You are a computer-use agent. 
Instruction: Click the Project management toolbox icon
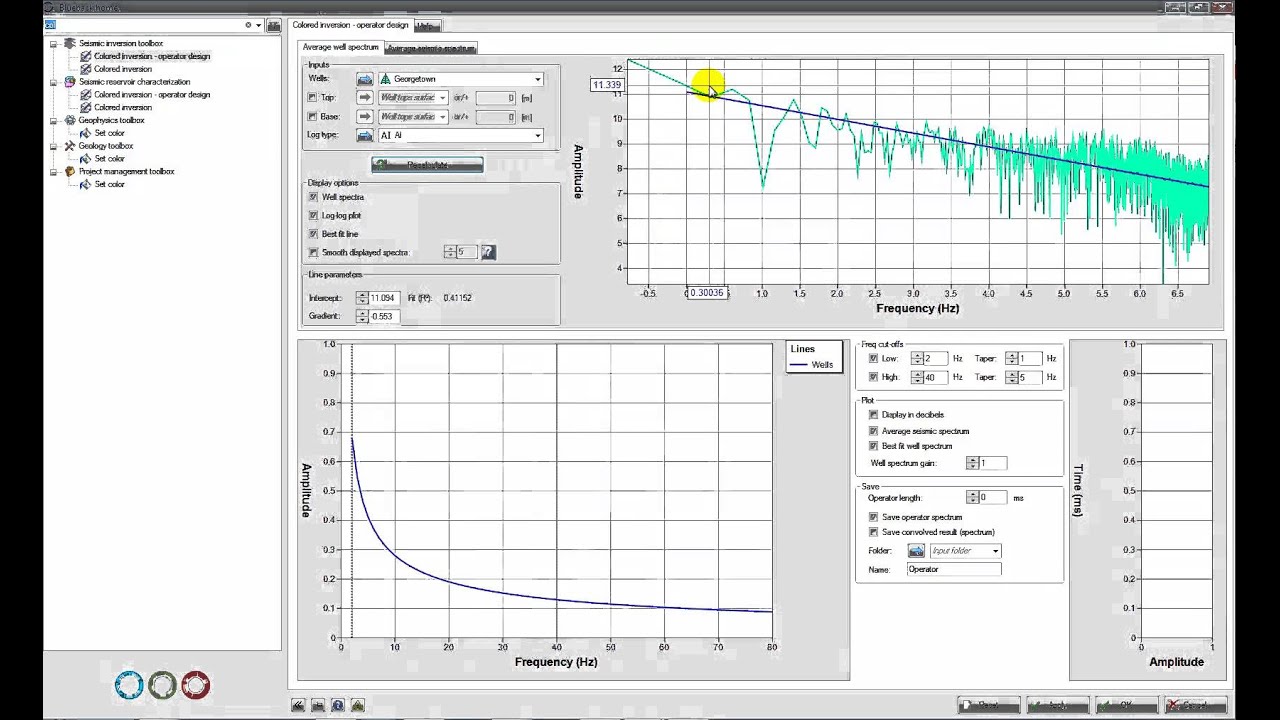pos(70,172)
